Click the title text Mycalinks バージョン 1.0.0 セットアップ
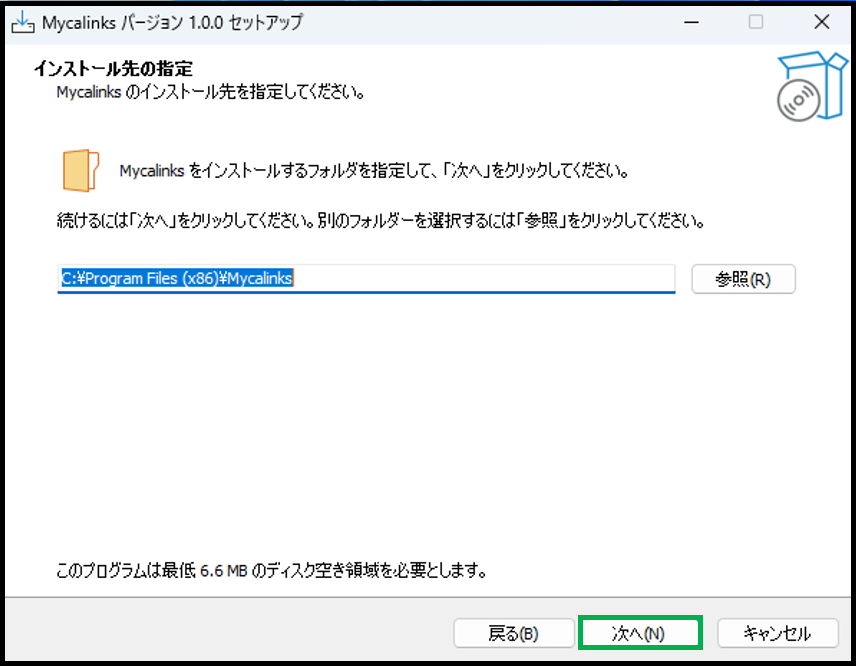Viewport: 856px width, 666px height. (x=172, y=22)
